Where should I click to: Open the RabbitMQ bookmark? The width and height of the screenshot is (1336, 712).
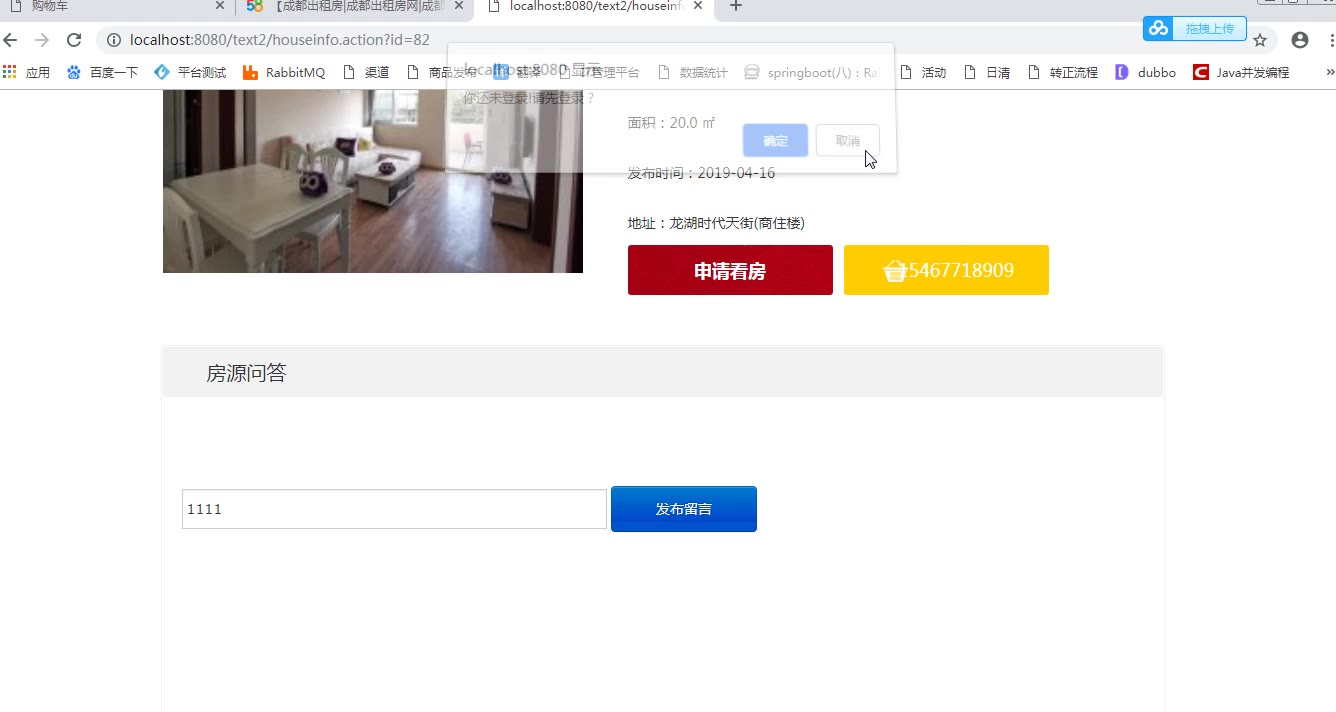[284, 72]
